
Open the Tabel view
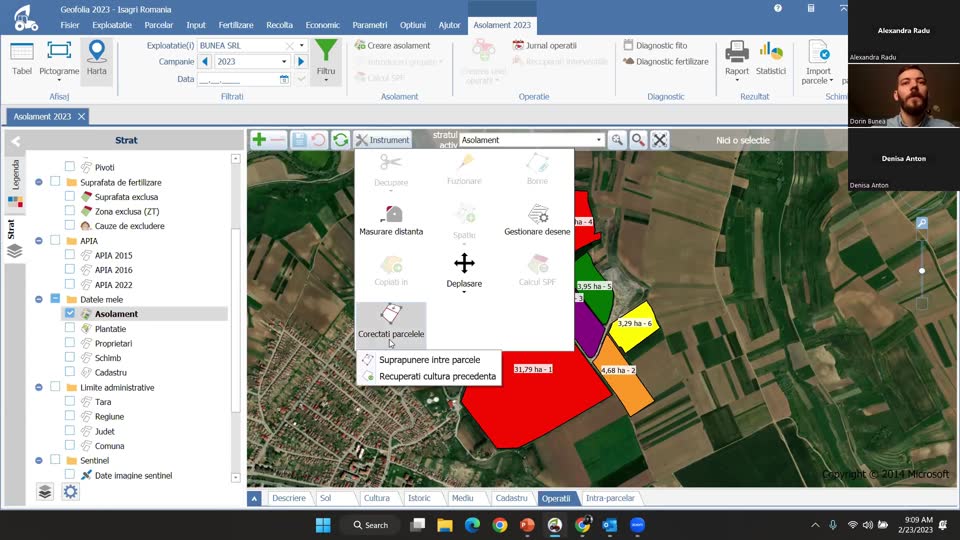[x=21, y=59]
